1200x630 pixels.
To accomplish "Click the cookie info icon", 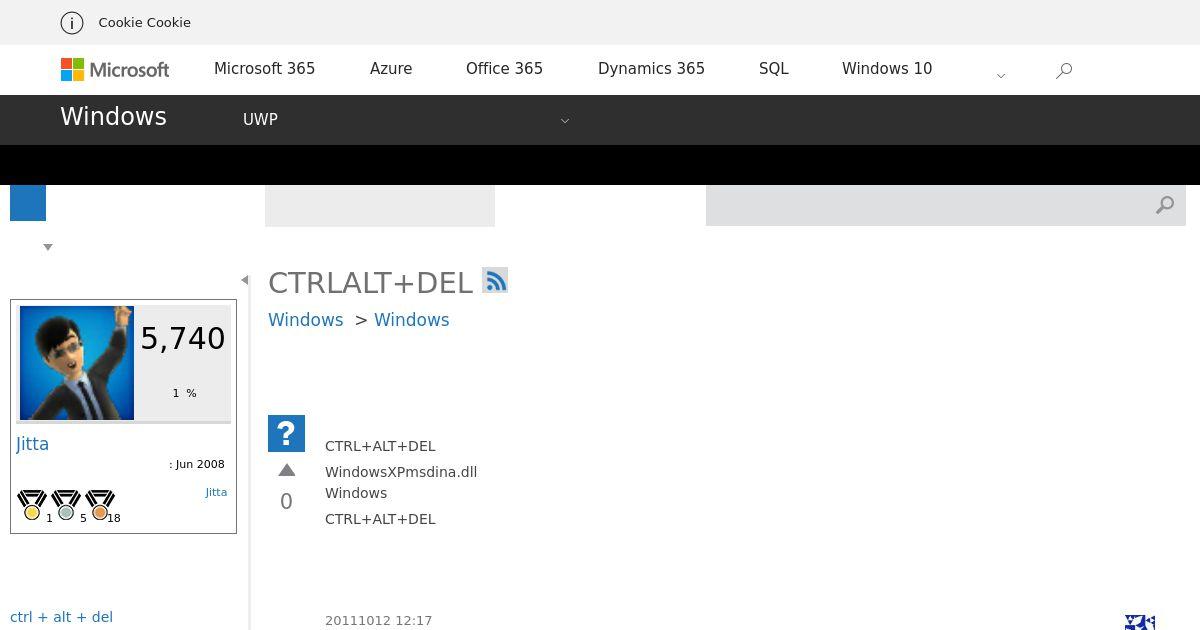I will (72, 22).
